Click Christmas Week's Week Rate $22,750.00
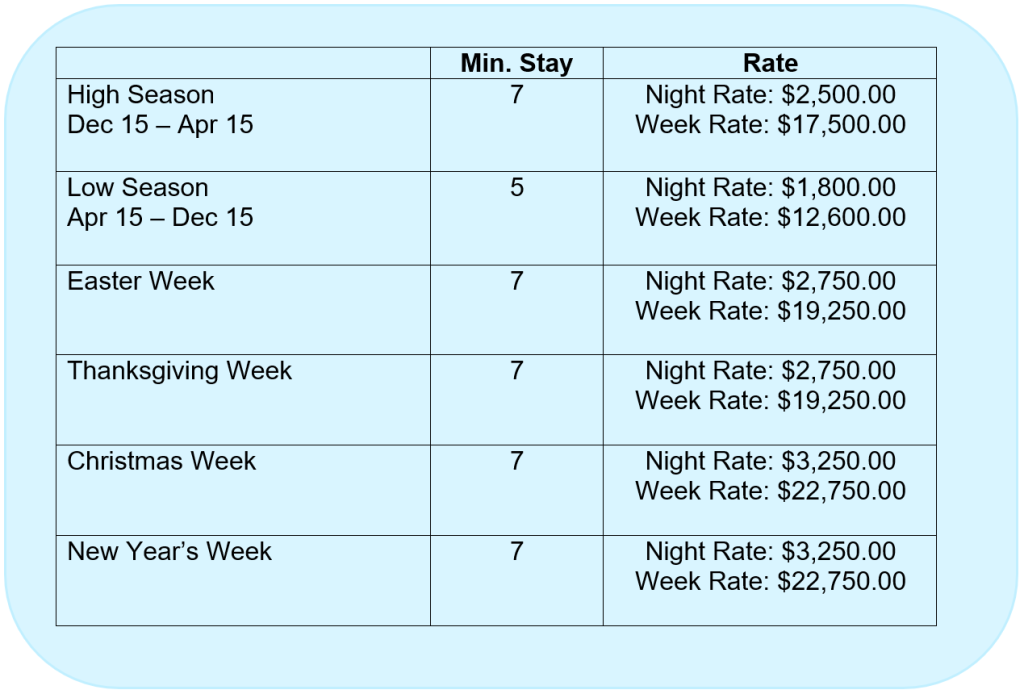 click(771, 491)
